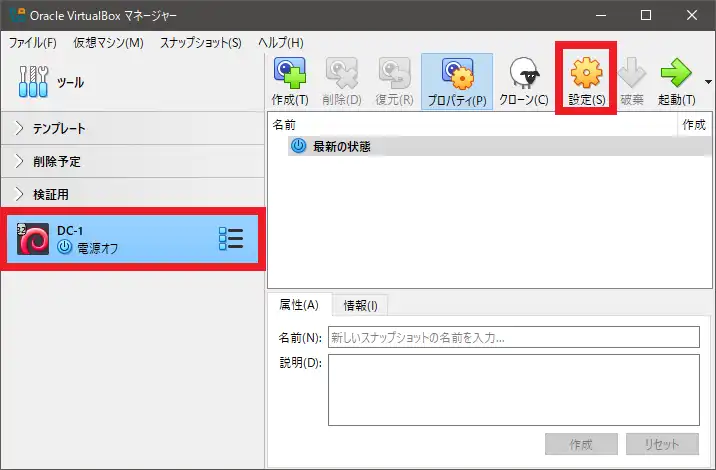Click the power icon beside 最新の状態

point(298,146)
